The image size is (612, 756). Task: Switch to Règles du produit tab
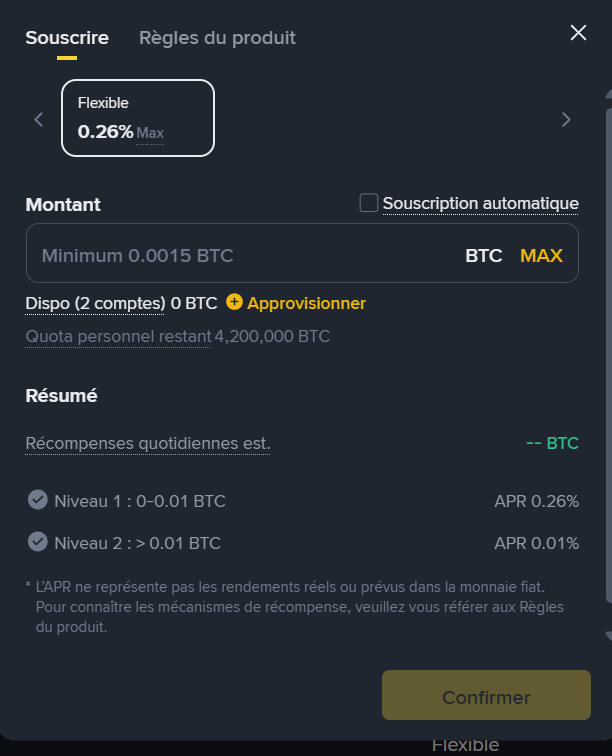(x=217, y=38)
